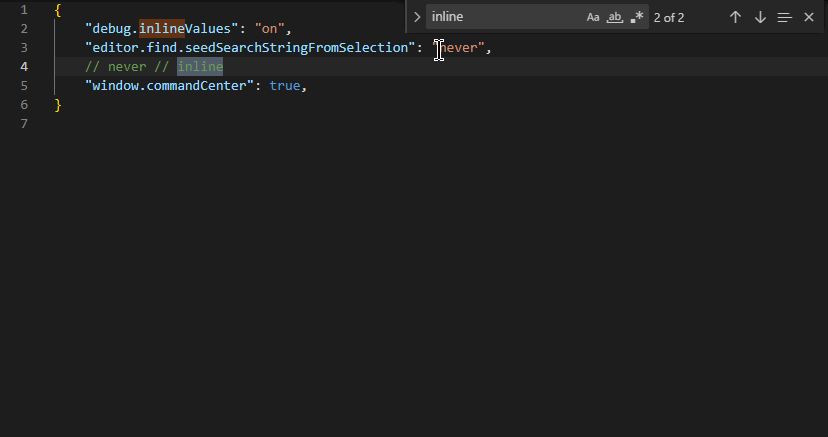Click line number 1 in gutter
828x437 pixels.
click(x=24, y=10)
